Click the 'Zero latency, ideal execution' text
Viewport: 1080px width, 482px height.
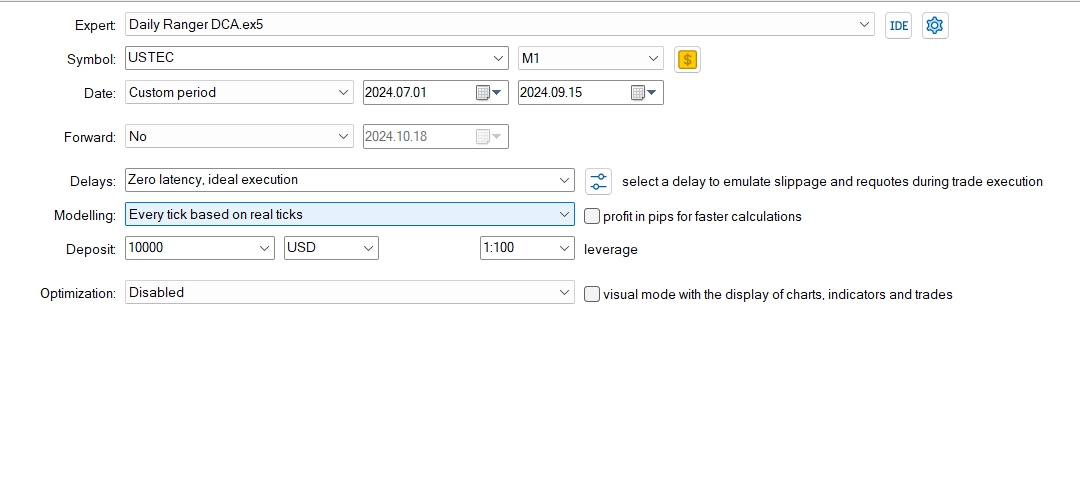click(214, 180)
